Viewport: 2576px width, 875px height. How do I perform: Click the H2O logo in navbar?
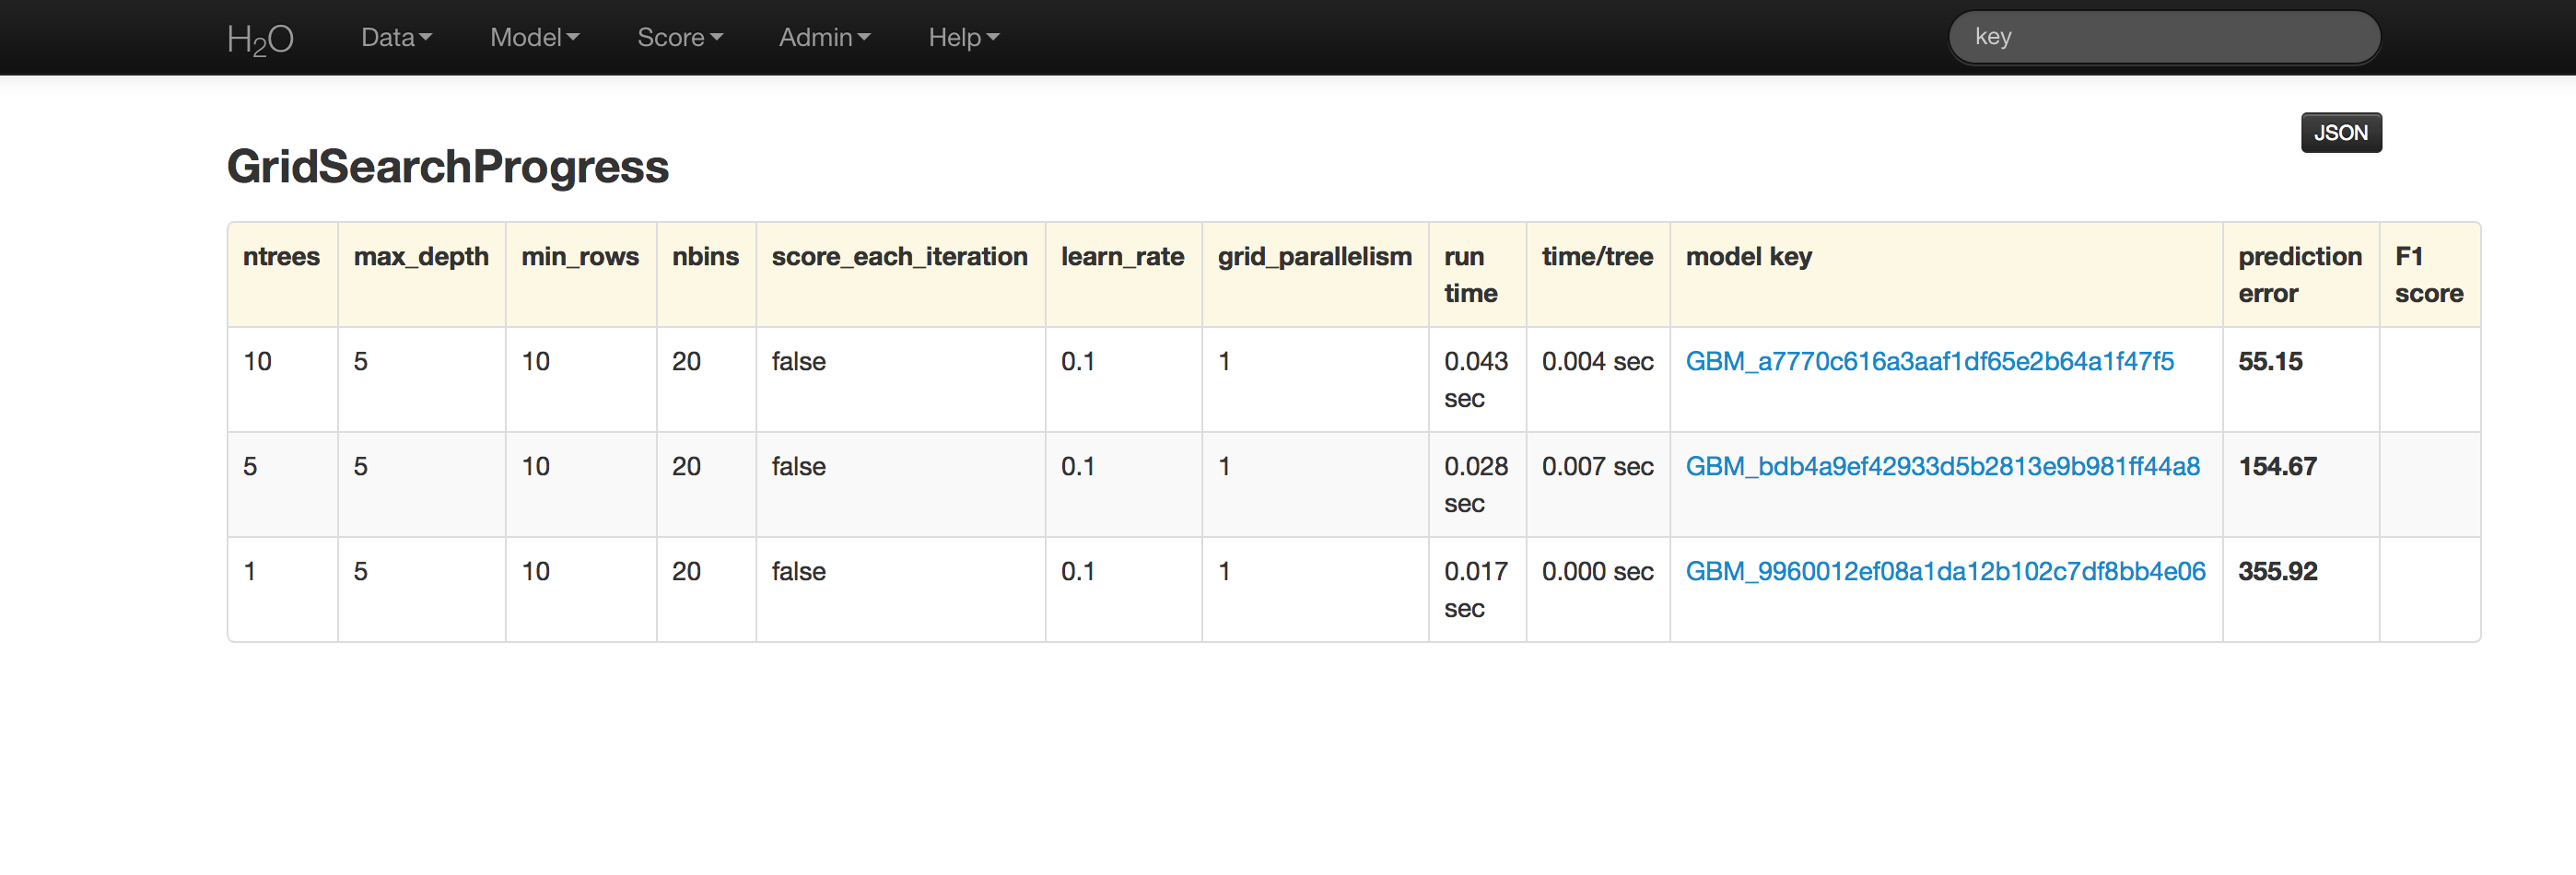point(260,38)
